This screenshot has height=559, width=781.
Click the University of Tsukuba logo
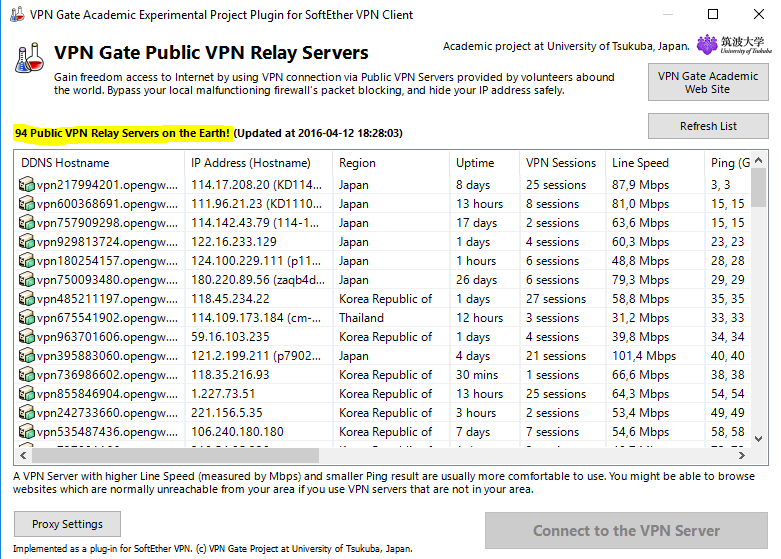[734, 45]
